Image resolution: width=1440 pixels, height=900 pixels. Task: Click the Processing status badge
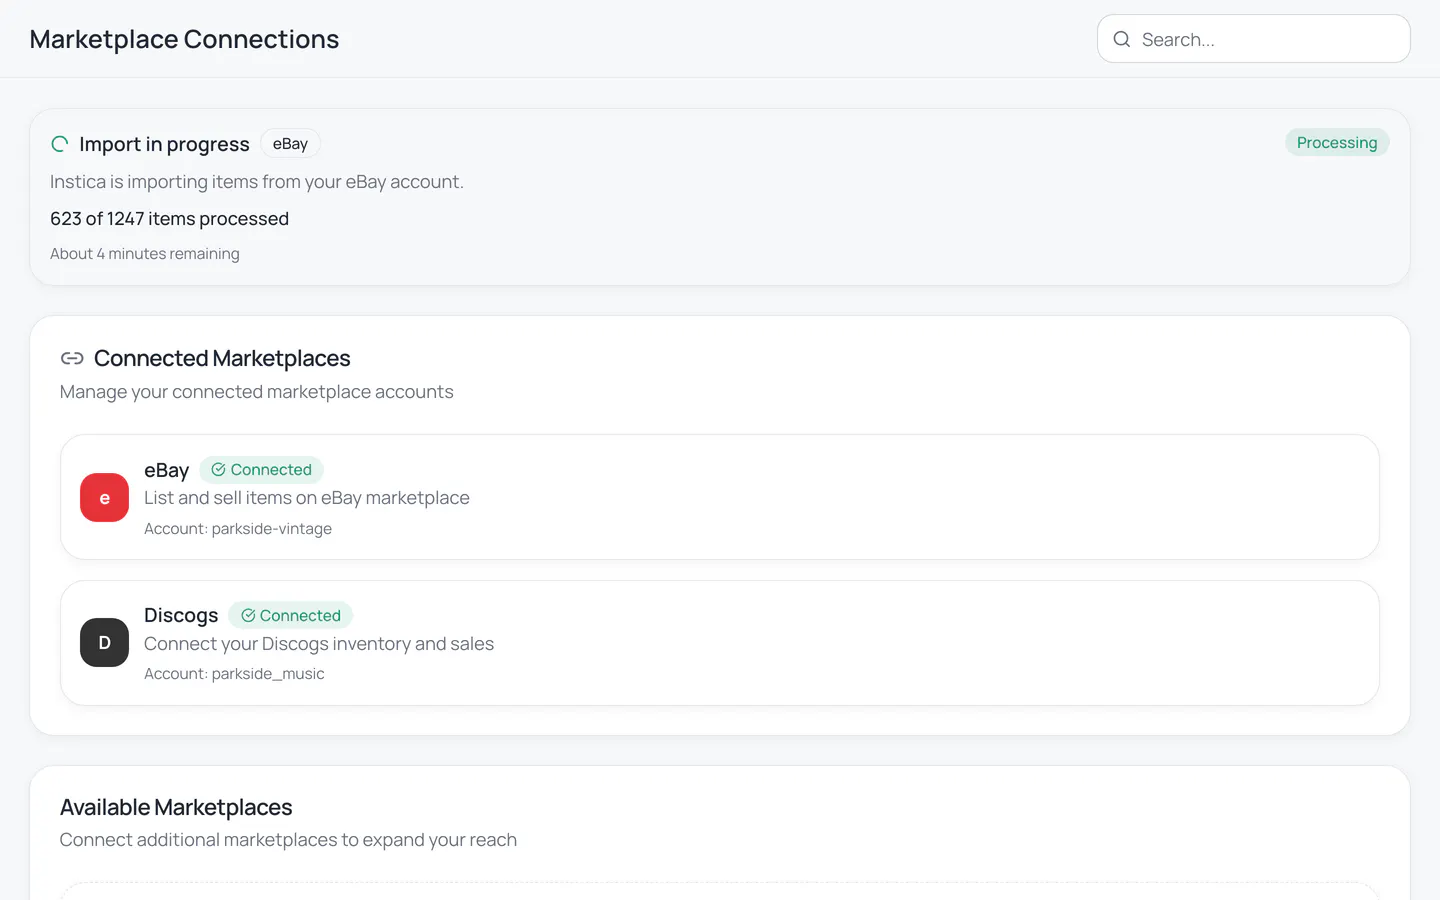1337,143
